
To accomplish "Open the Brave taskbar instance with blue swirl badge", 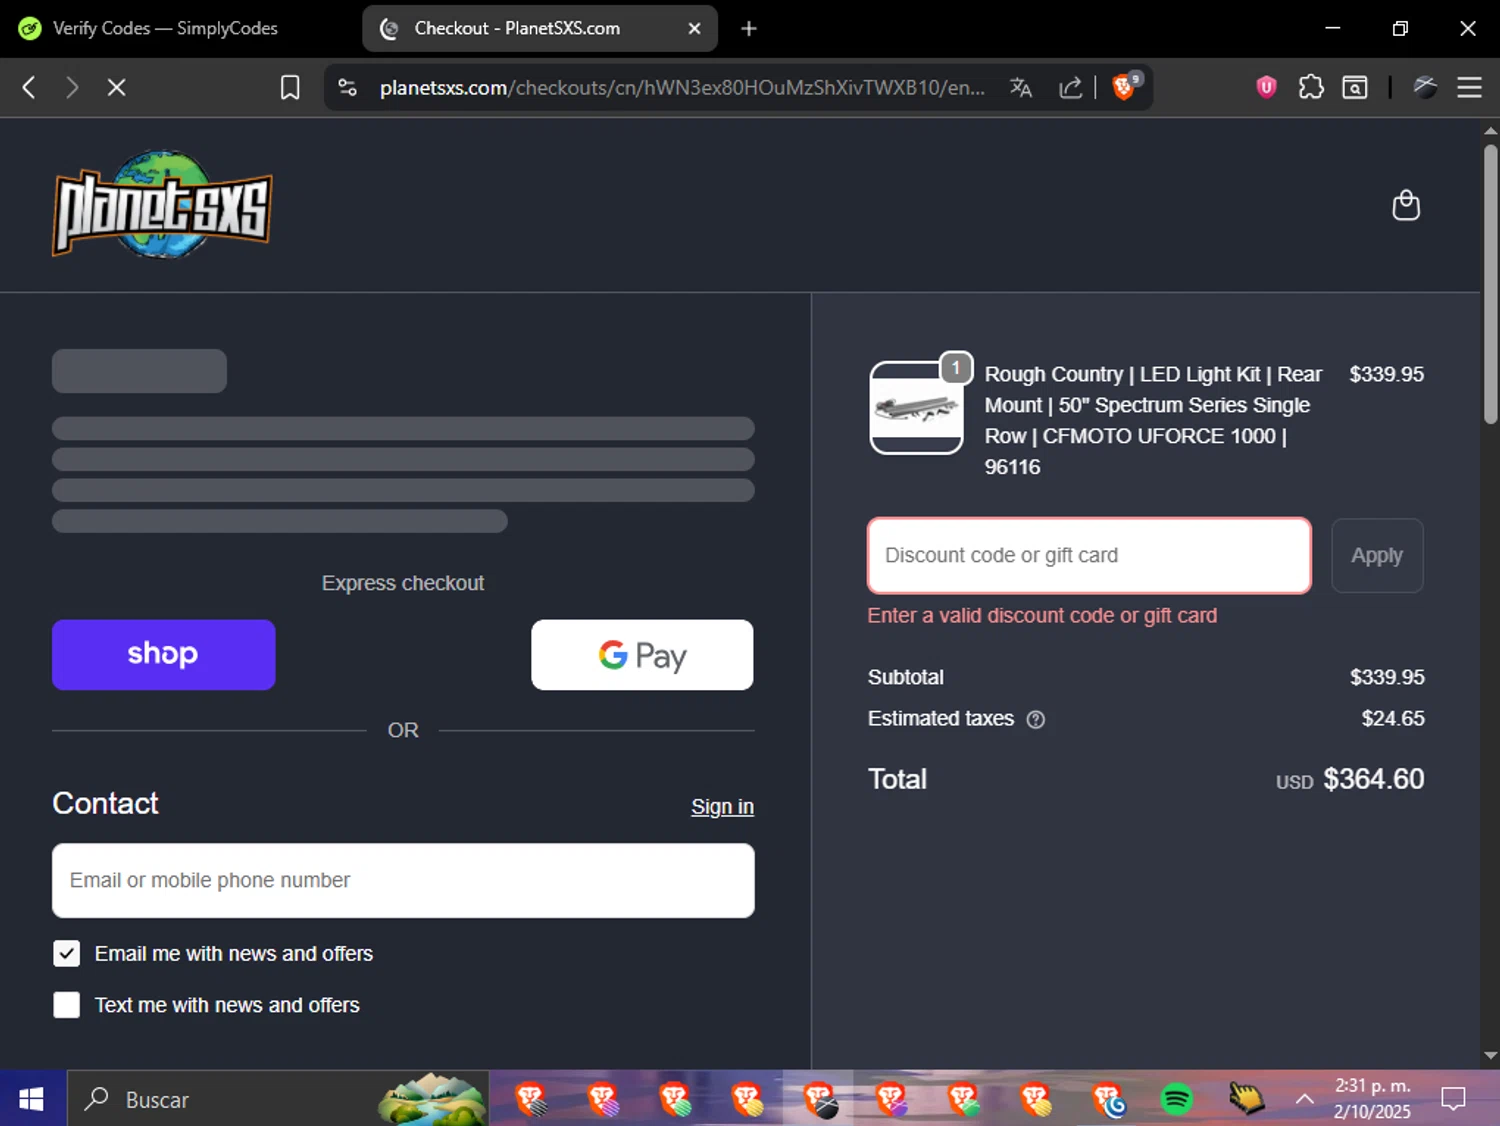I will point(1108,1100).
